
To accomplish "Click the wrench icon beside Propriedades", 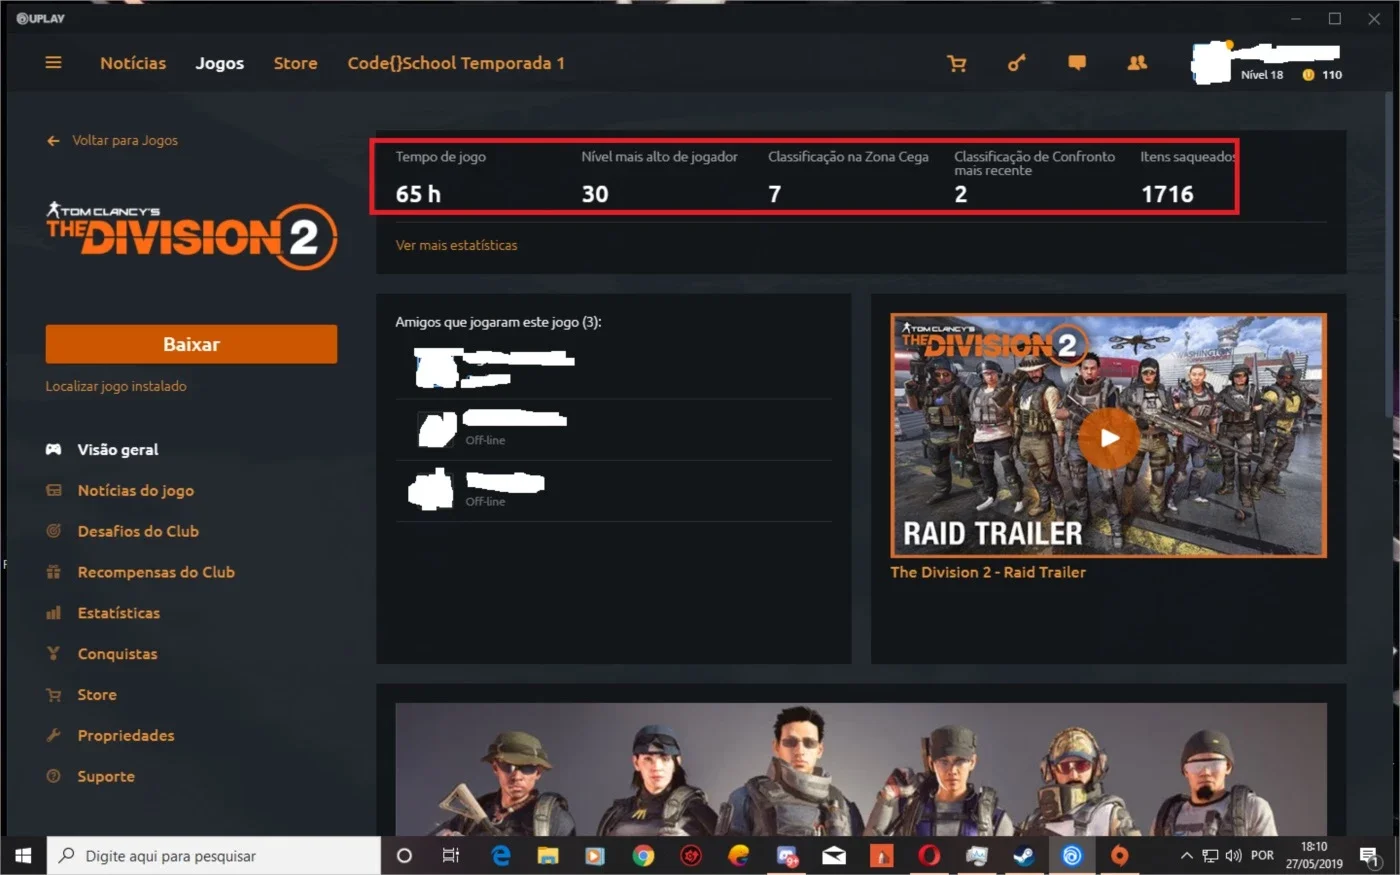I will pos(54,736).
